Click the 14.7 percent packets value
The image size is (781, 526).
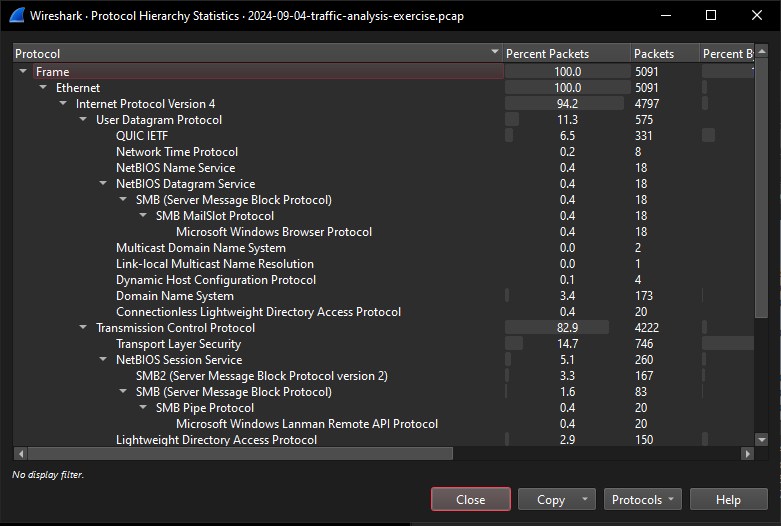pyautogui.click(x=567, y=344)
